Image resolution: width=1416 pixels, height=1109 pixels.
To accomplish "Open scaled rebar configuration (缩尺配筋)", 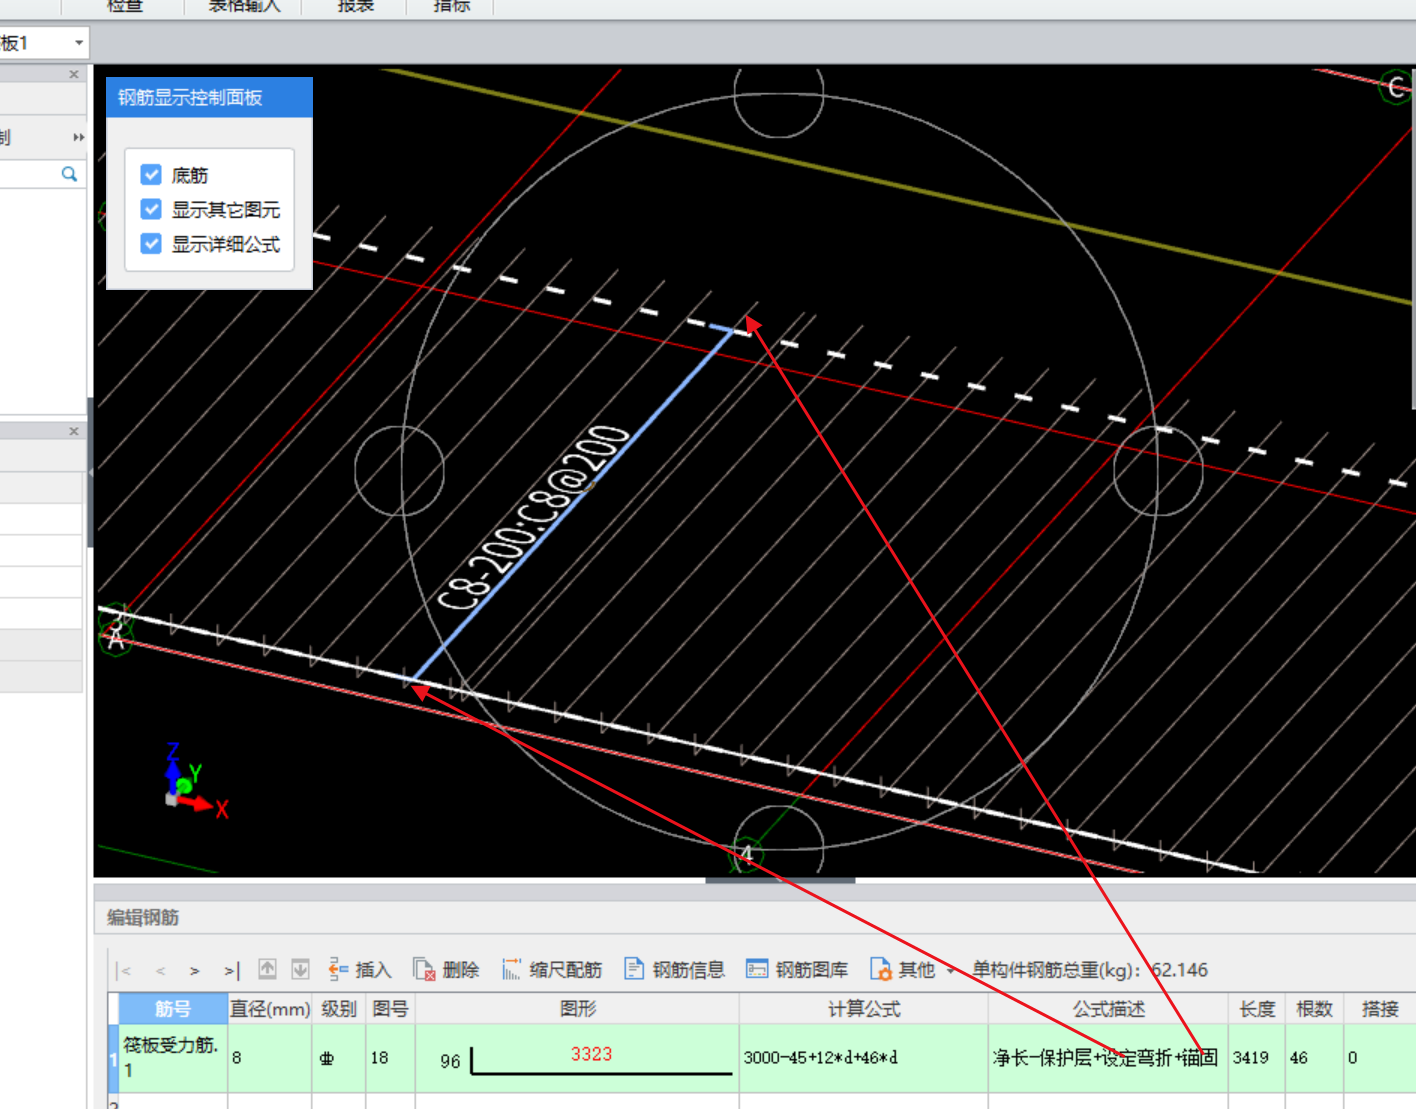I will [551, 969].
